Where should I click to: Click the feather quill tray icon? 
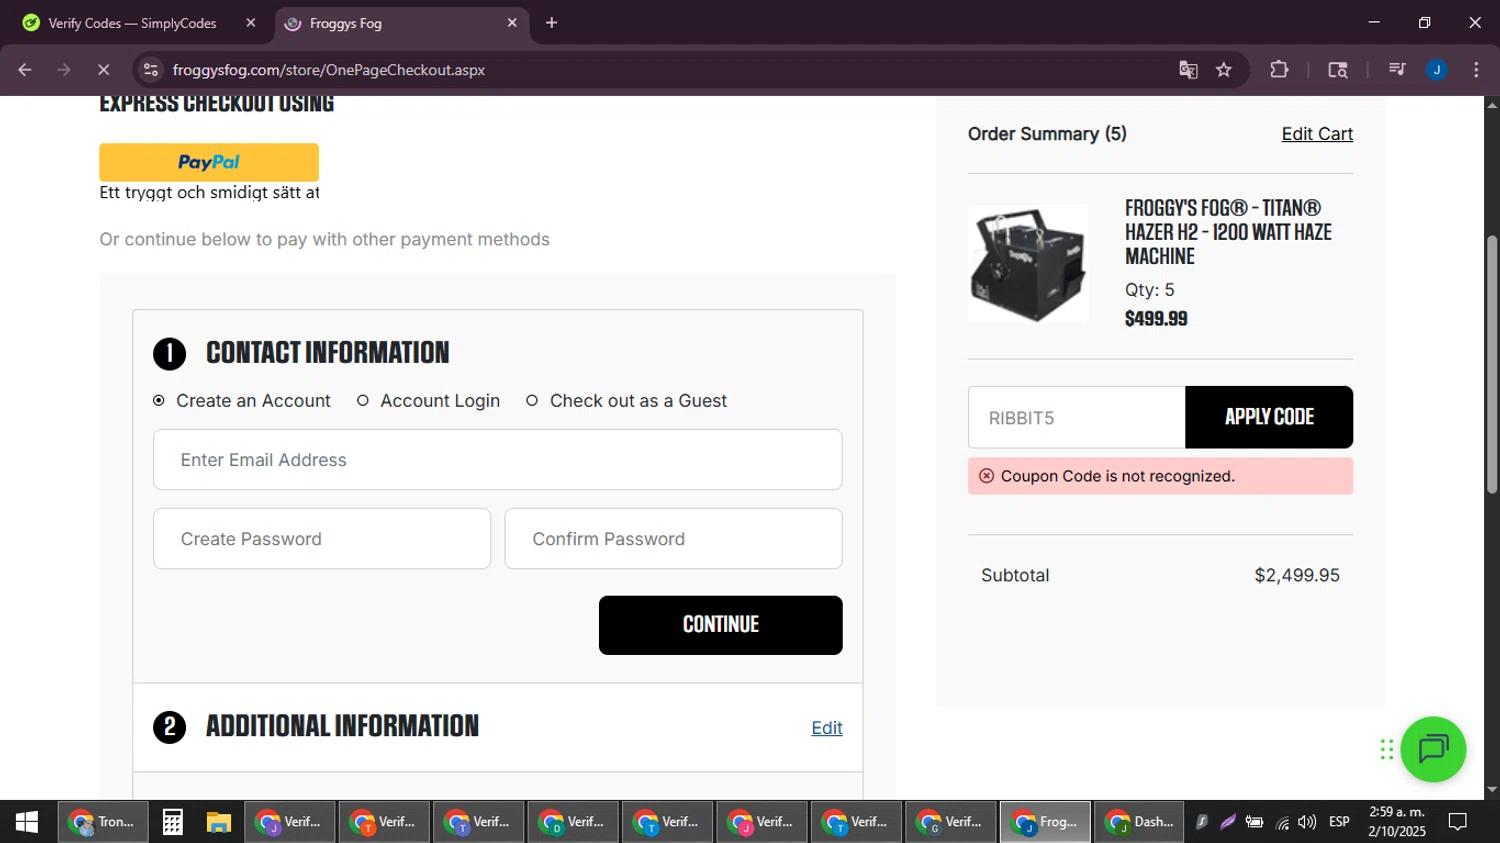coord(1228,822)
